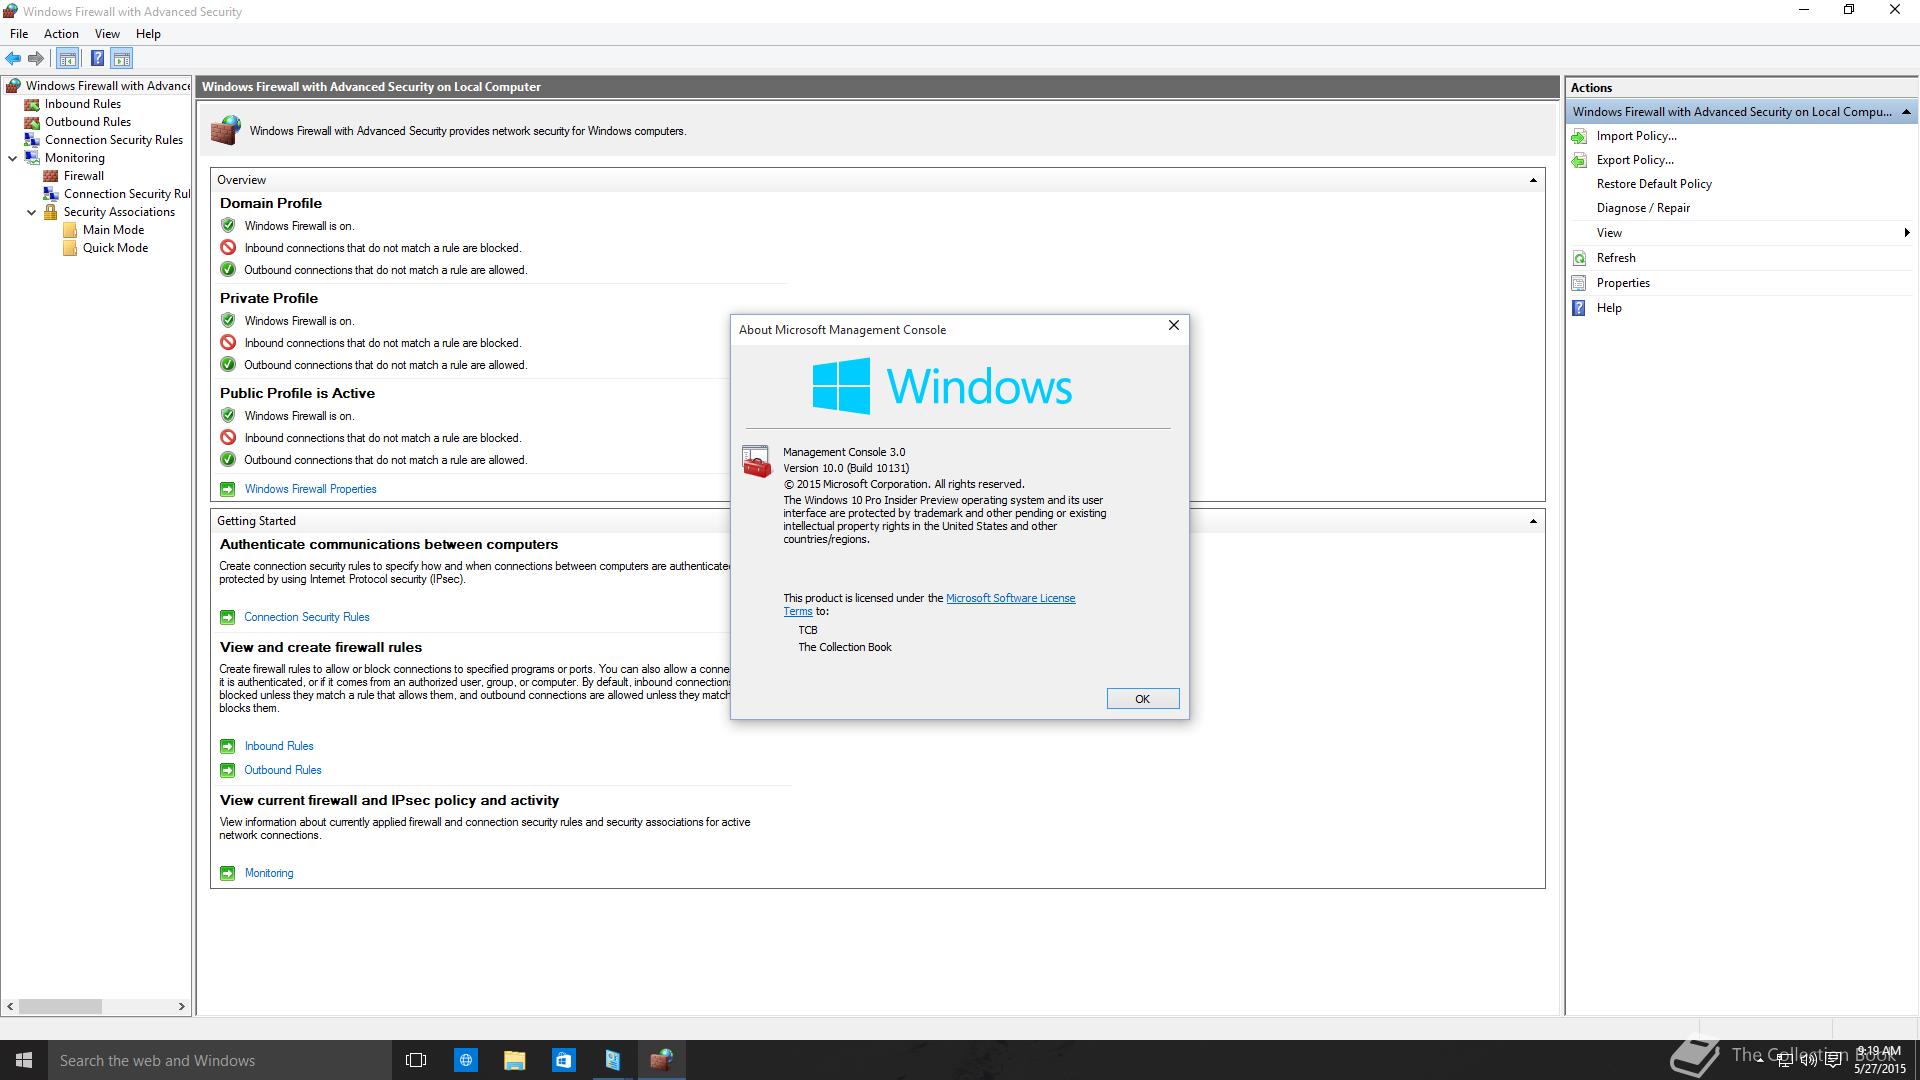Screen dimensions: 1920x1080
Task: Open Store on taskbar
Action: pos(563,1060)
